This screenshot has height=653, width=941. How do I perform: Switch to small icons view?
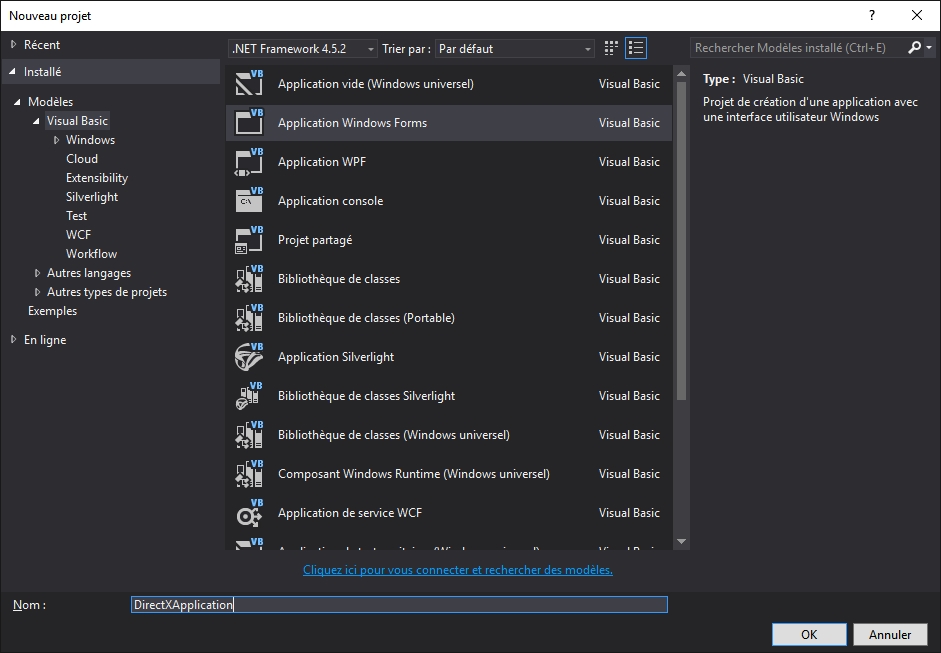click(x=611, y=48)
